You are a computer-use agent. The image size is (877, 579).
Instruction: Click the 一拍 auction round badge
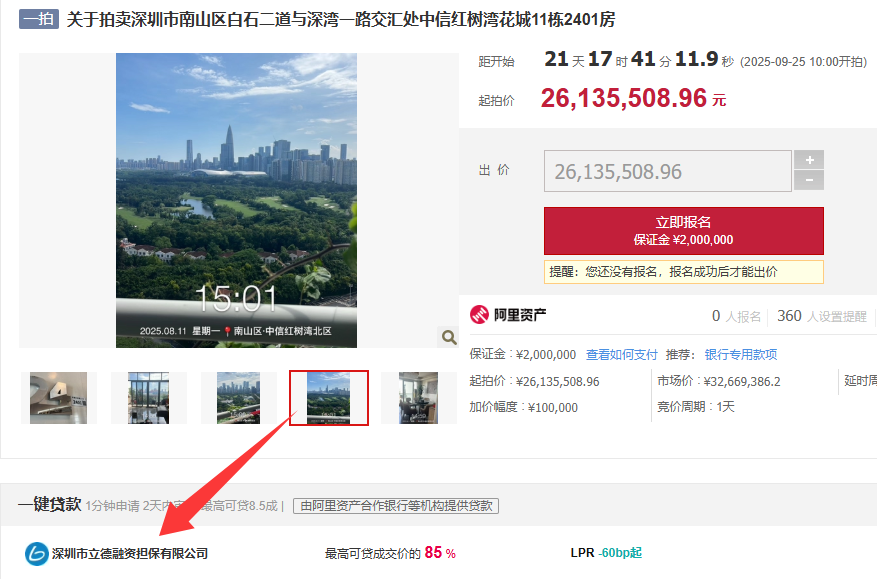click(x=39, y=19)
